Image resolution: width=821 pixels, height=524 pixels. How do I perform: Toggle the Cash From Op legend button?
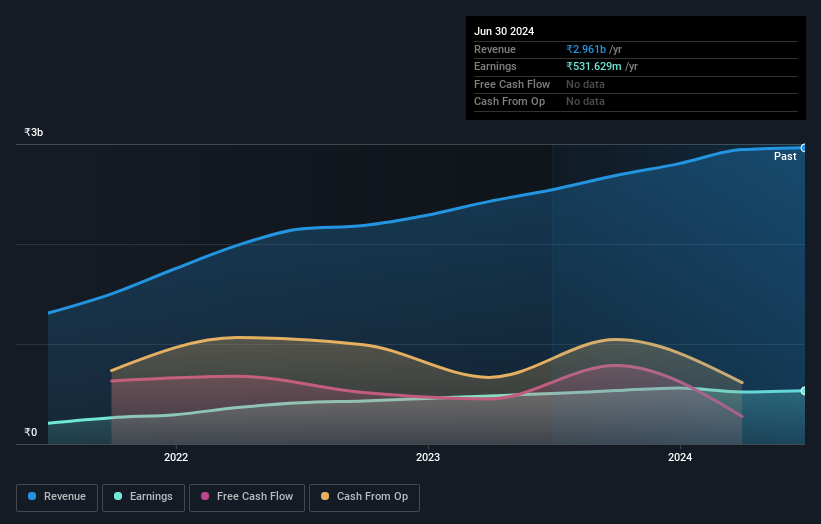(x=364, y=497)
